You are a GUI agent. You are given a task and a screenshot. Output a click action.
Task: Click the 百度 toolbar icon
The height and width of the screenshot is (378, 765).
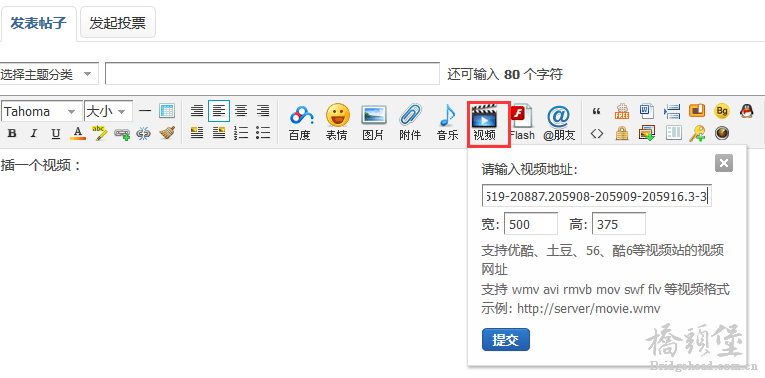tap(300, 122)
